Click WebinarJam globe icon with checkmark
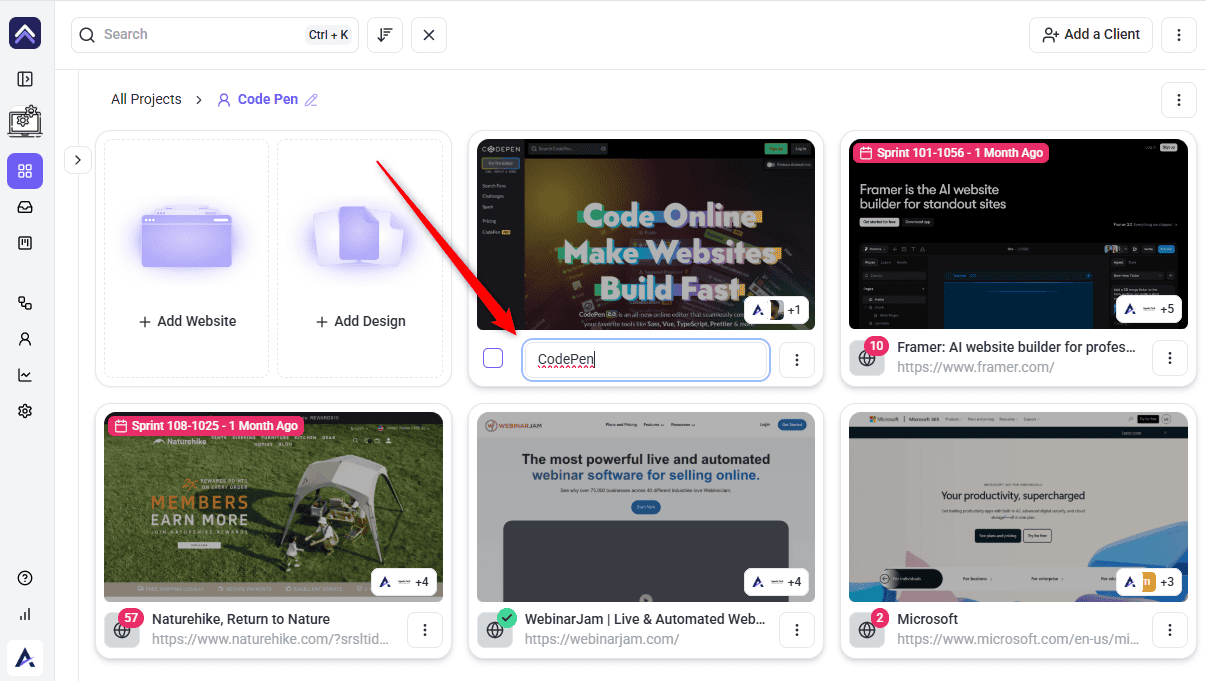 [495, 629]
